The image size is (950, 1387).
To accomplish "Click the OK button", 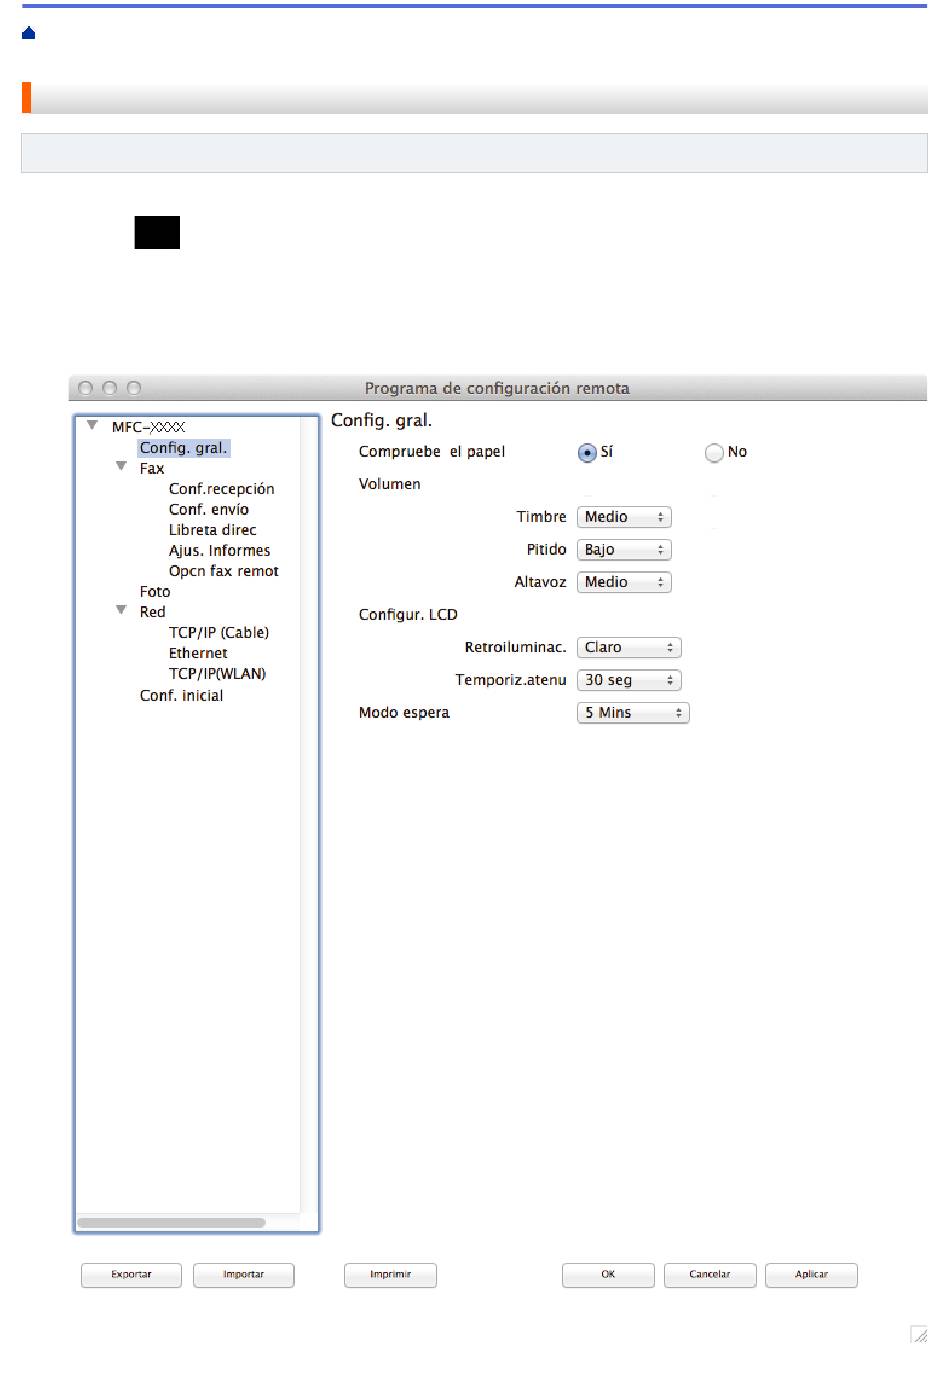I will 608,1275.
